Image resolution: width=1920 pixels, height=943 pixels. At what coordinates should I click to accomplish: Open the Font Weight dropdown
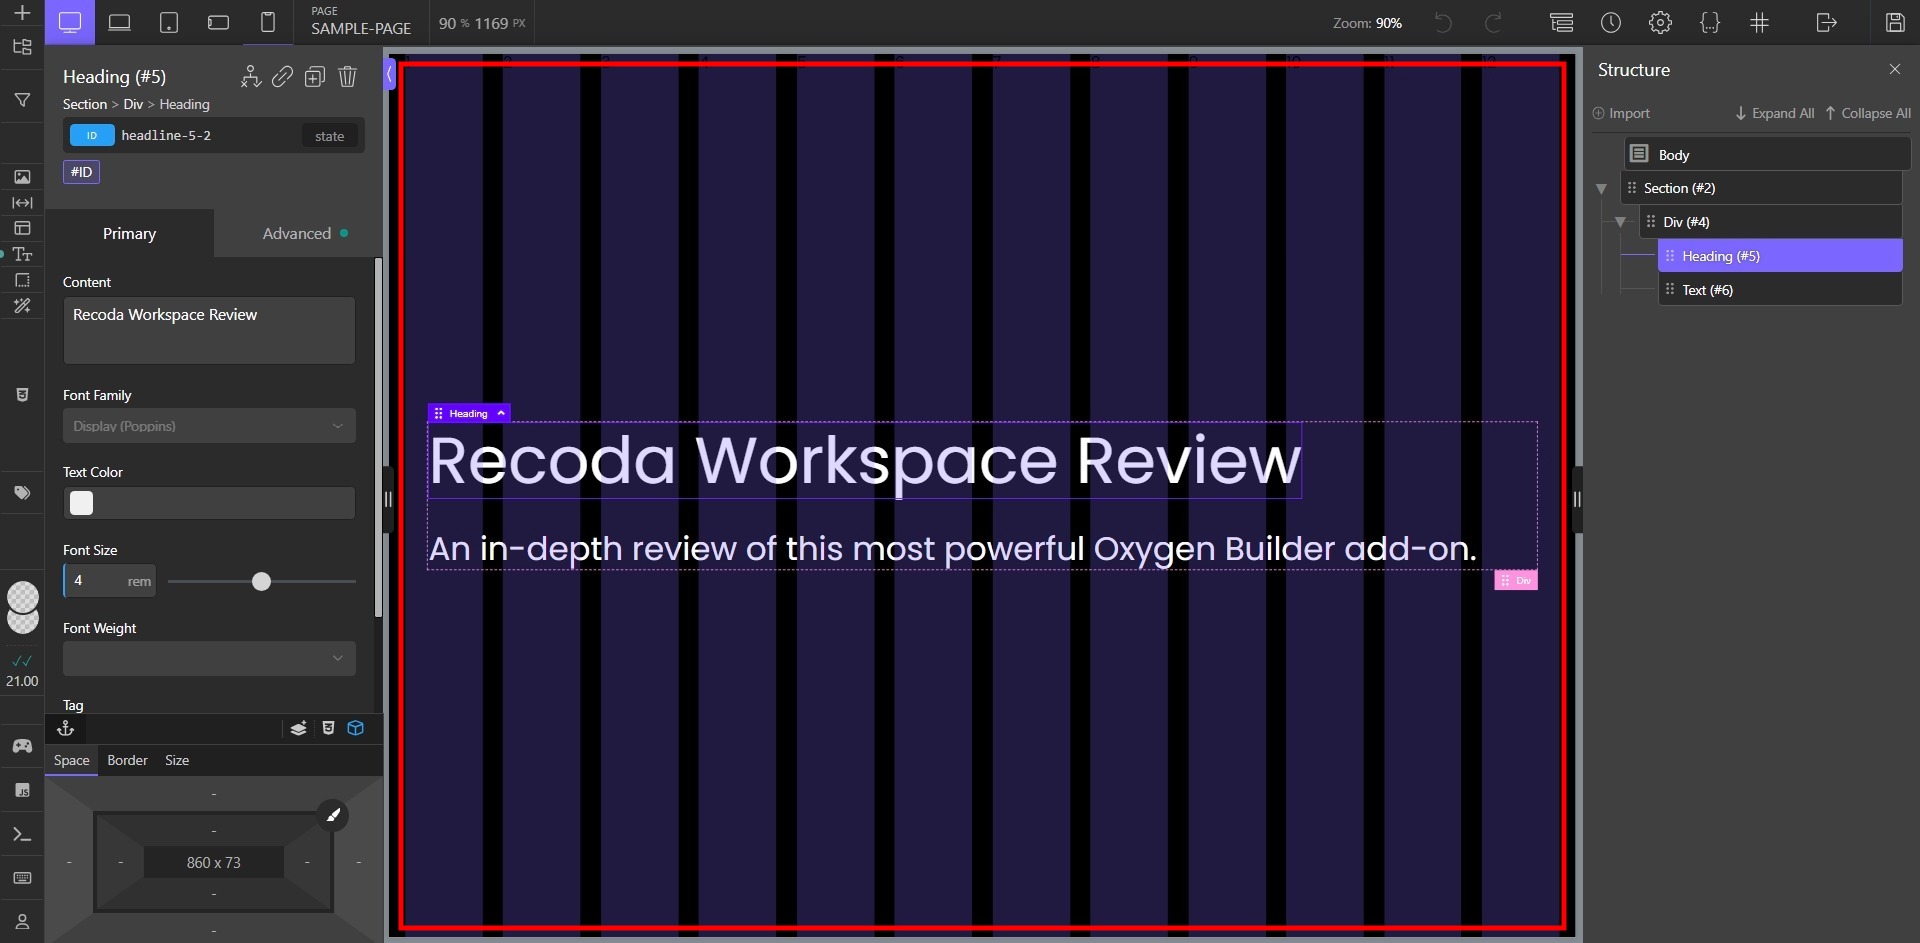click(208, 658)
